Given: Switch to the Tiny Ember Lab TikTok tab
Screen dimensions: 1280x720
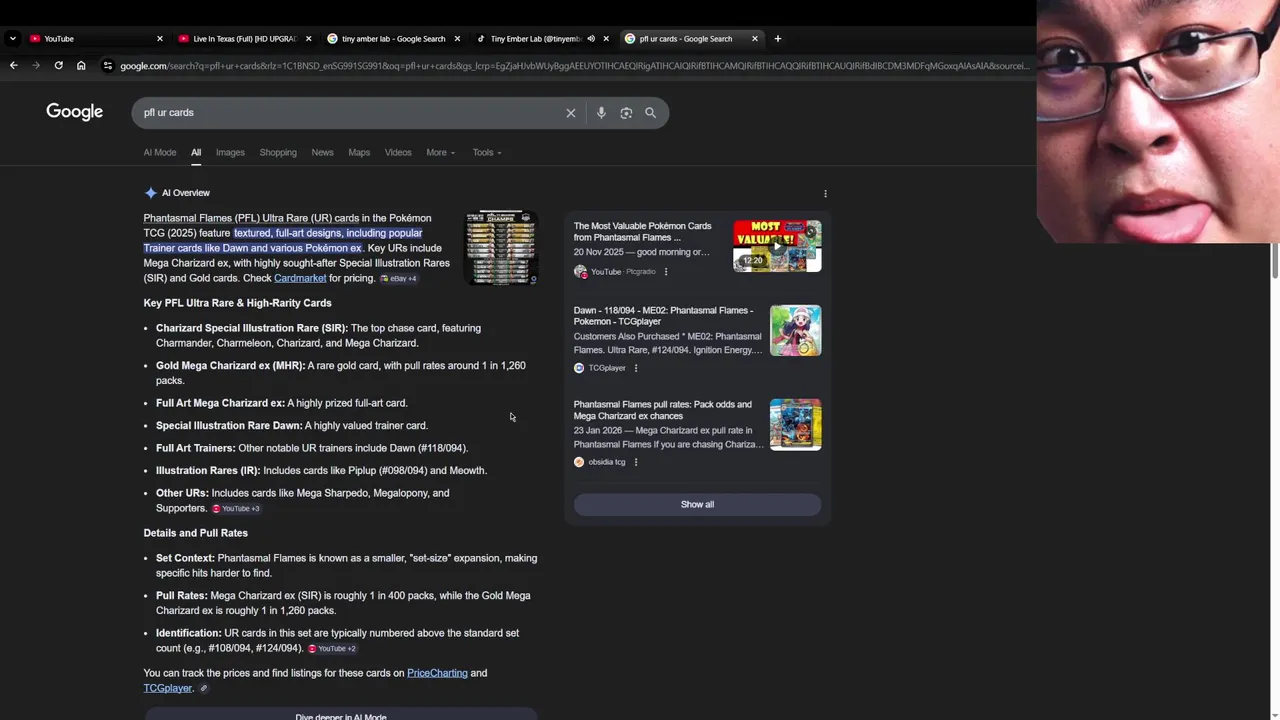Looking at the screenshot, I should [x=535, y=39].
